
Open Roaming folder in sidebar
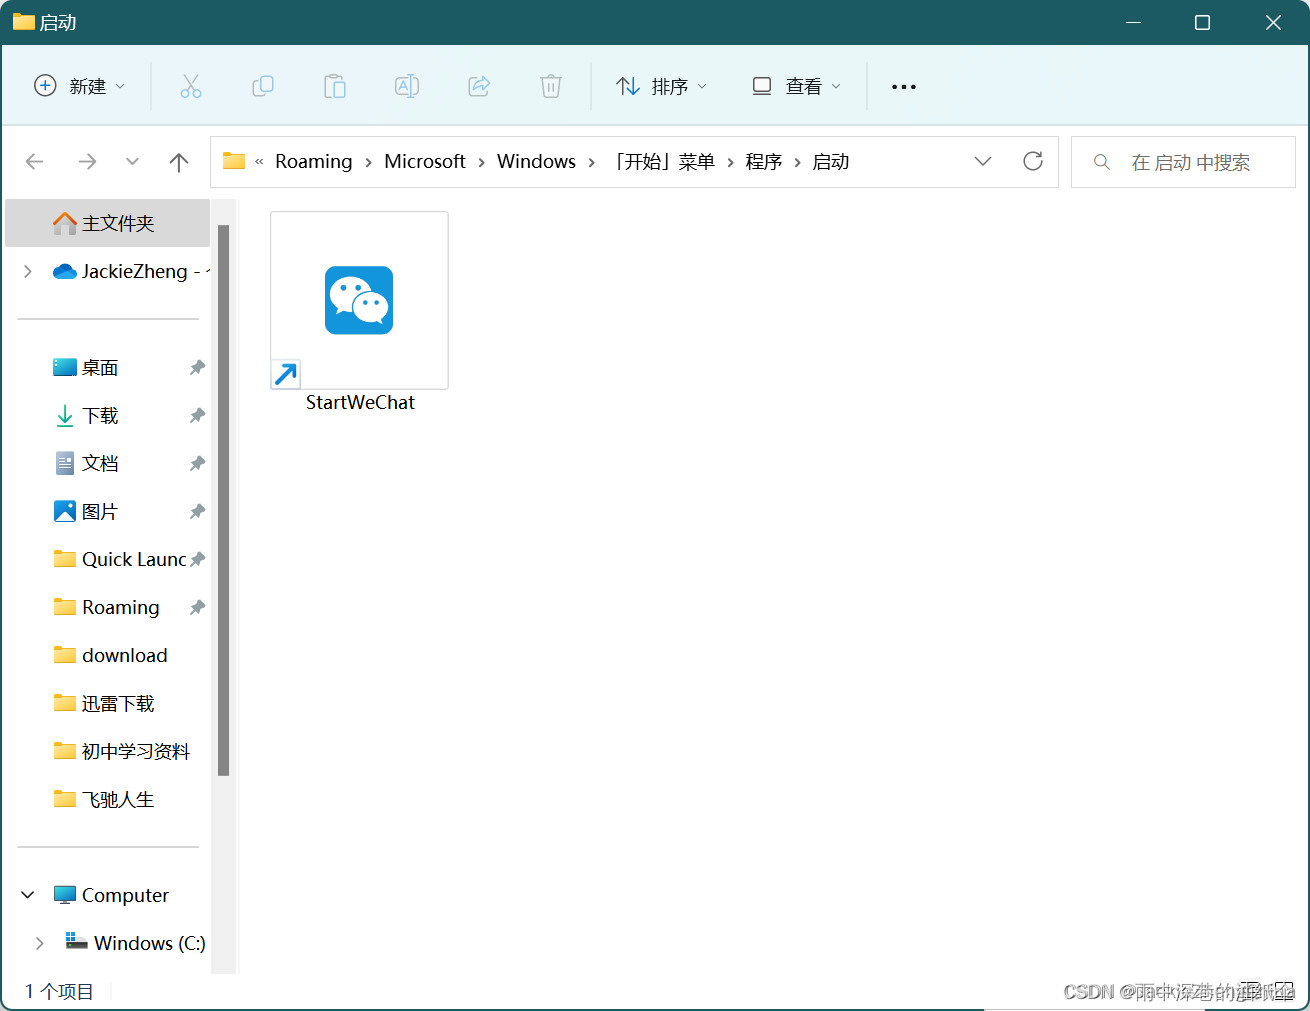pyautogui.click(x=108, y=608)
